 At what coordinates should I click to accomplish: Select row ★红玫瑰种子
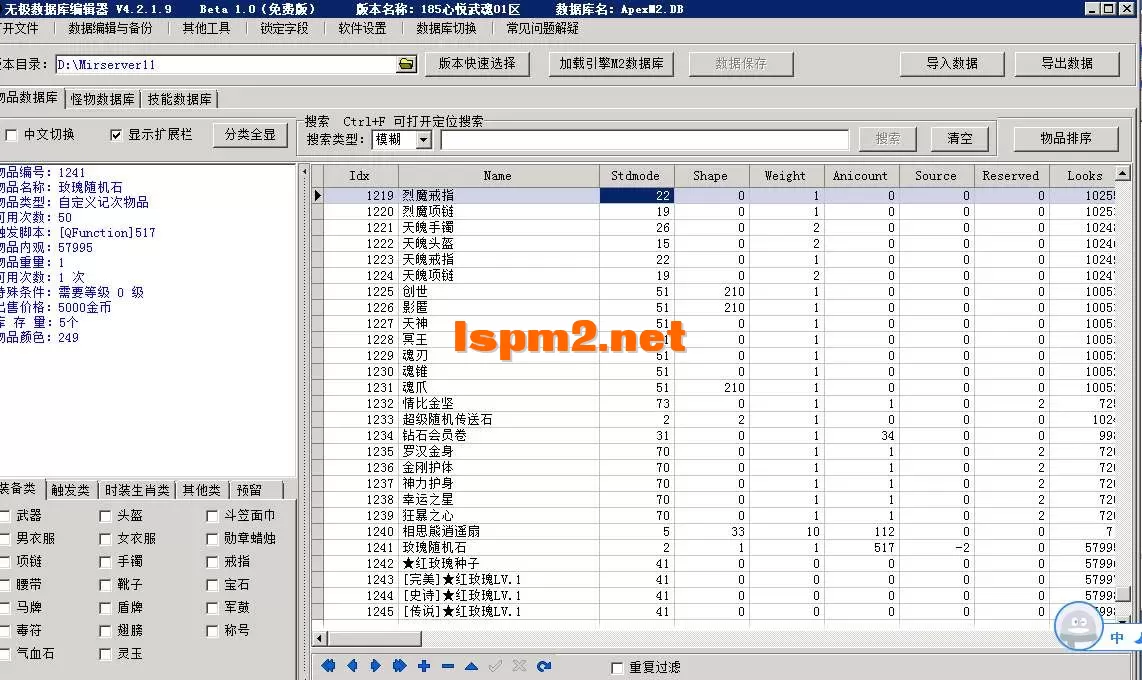(714, 564)
